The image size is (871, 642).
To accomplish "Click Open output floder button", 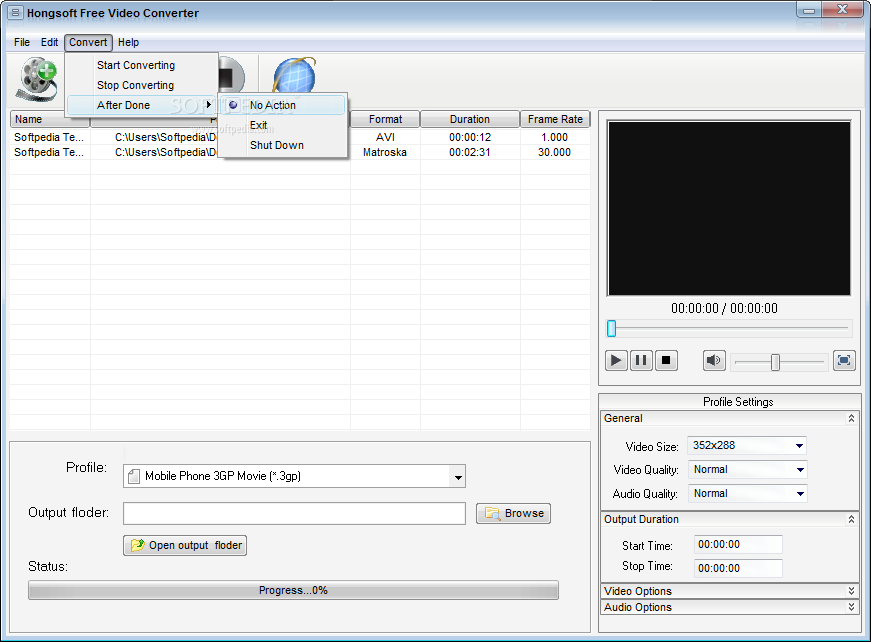I will (x=185, y=545).
